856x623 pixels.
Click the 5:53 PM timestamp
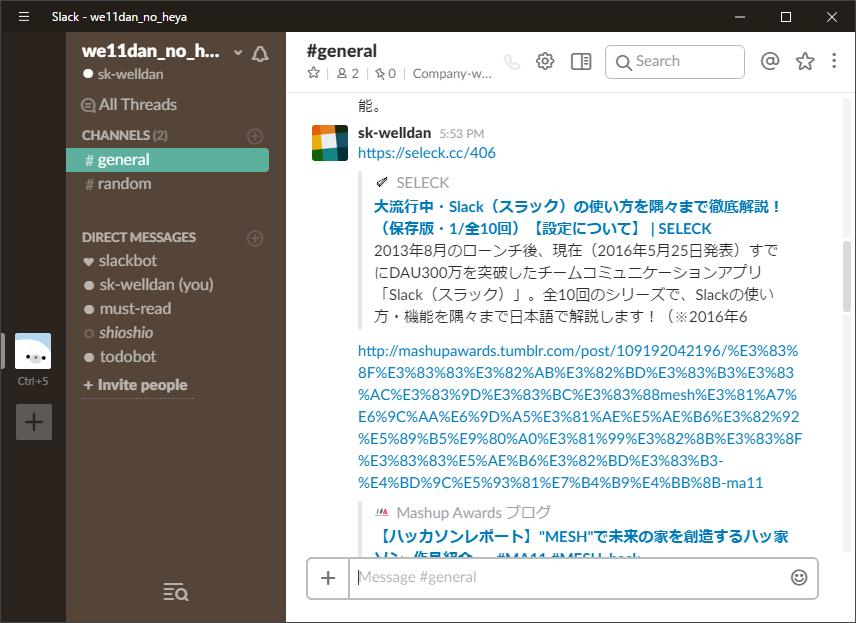coord(462,134)
